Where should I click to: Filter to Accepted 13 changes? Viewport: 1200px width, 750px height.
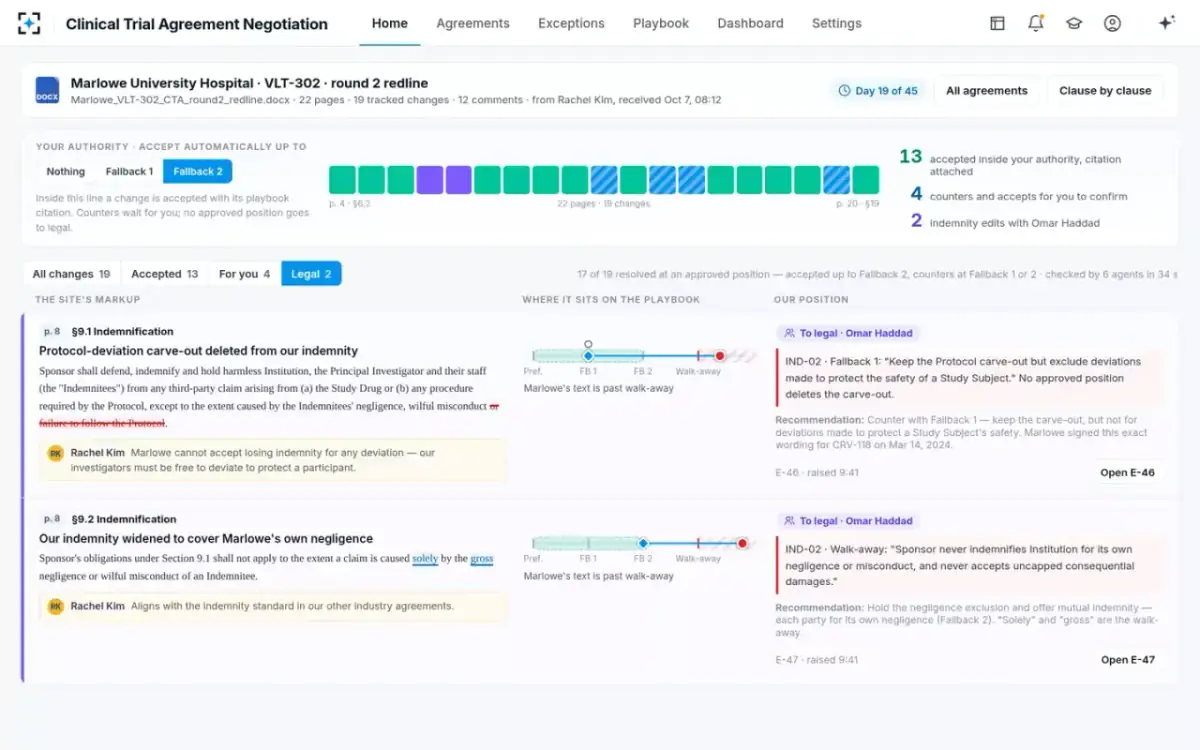[165, 274]
